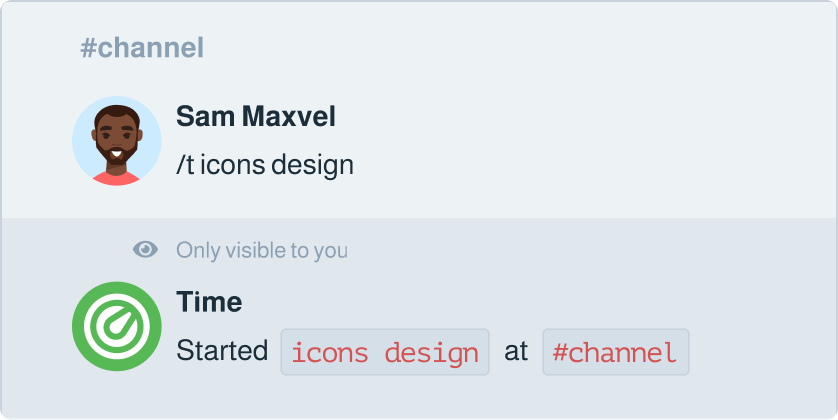
Task: Open the #channel header title
Action: click(x=142, y=47)
